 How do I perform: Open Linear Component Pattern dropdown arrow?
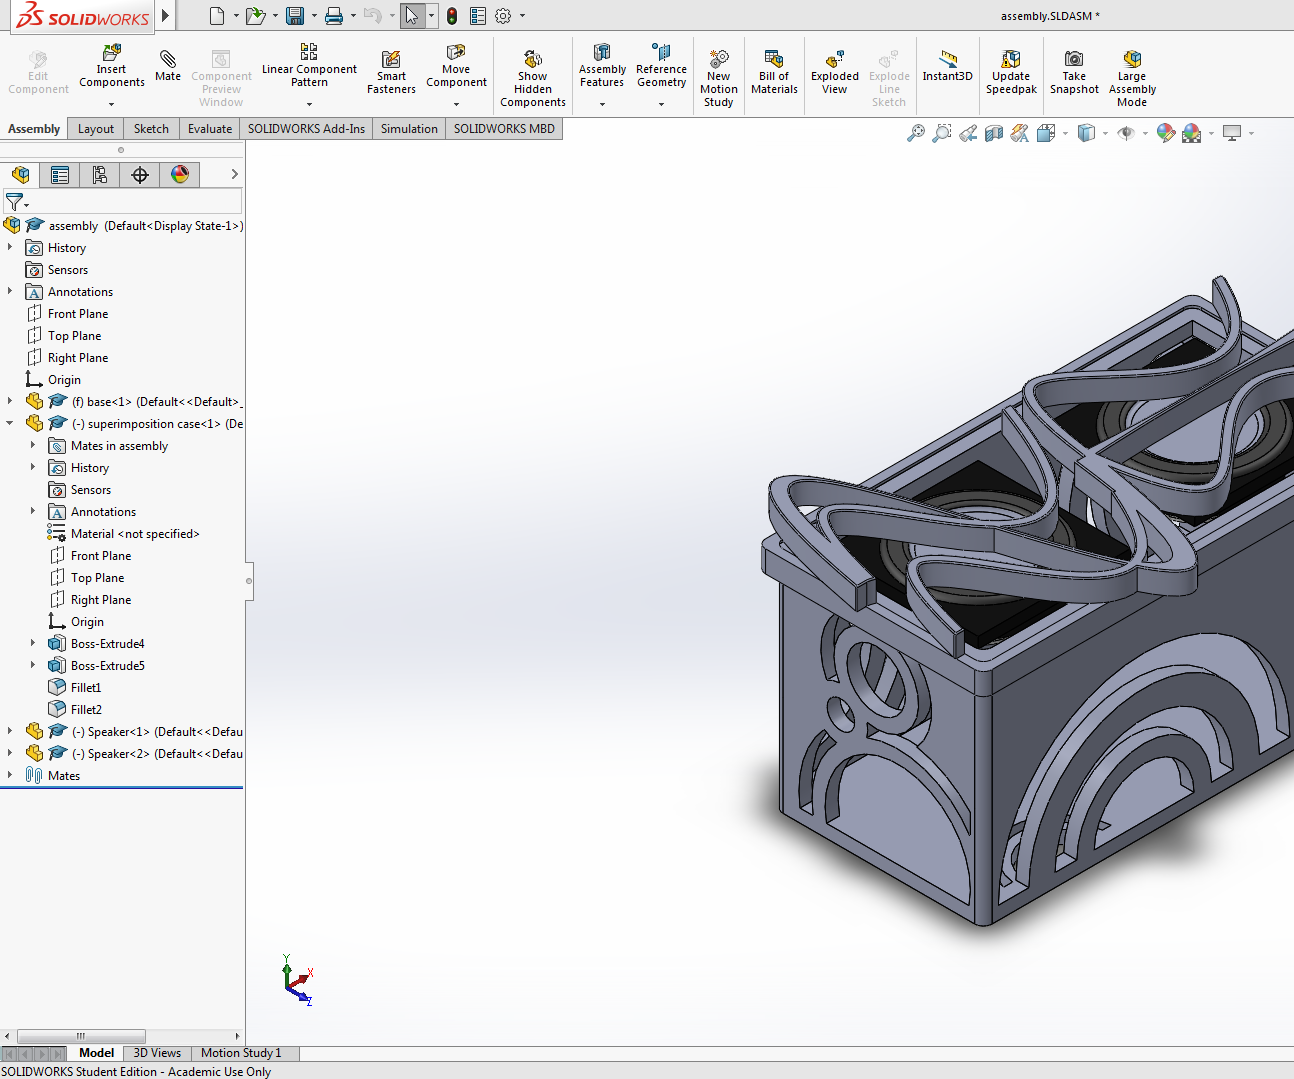[309, 104]
